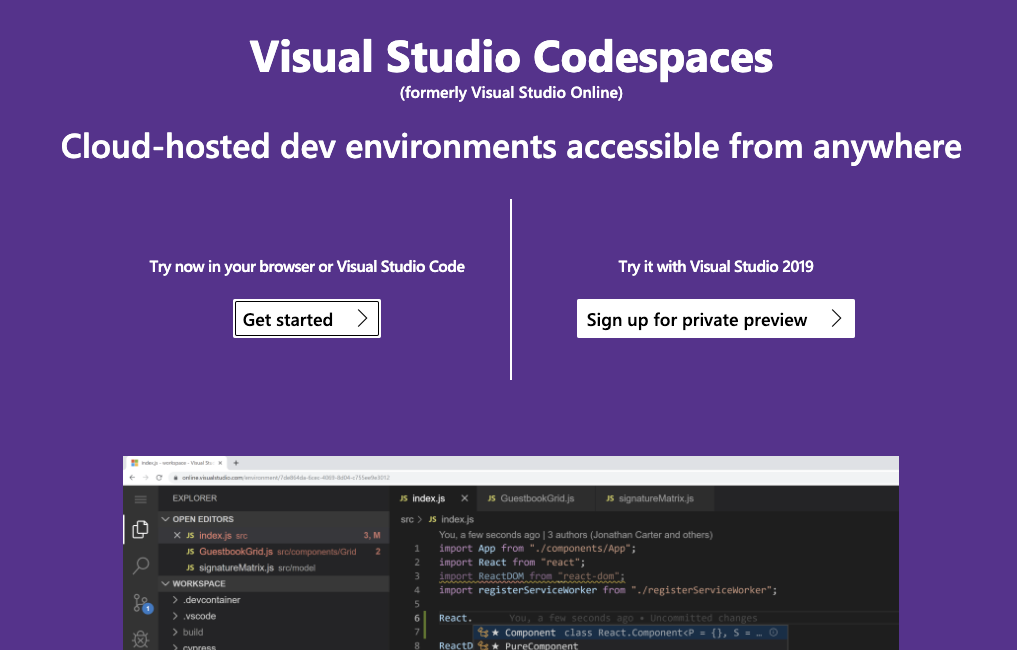Open Source Control icon with badge 1
The image size is (1017, 650).
pyautogui.click(x=141, y=603)
